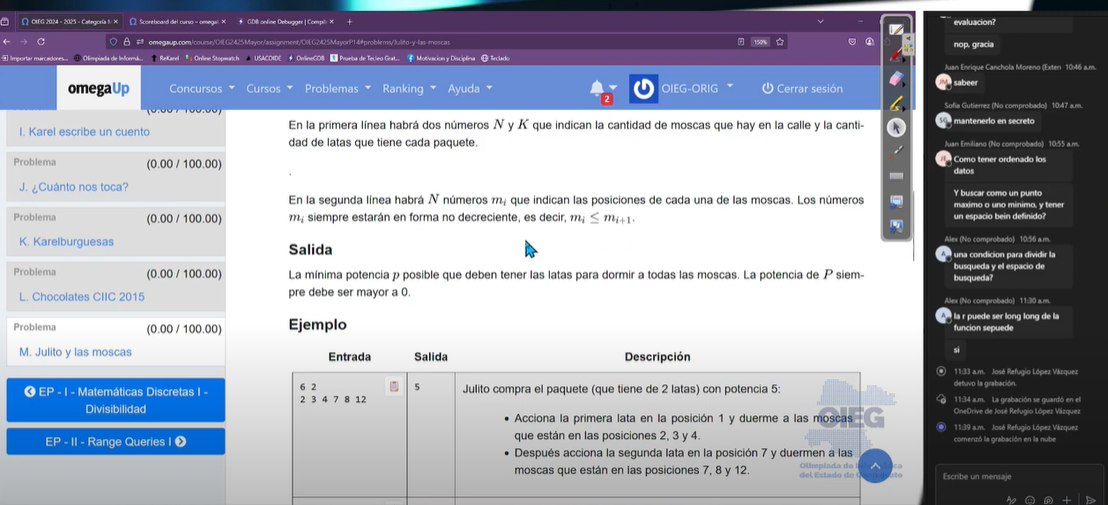The width and height of the screenshot is (1108, 505).
Task: Bookmark page with the star icon
Action: pyautogui.click(x=780, y=42)
